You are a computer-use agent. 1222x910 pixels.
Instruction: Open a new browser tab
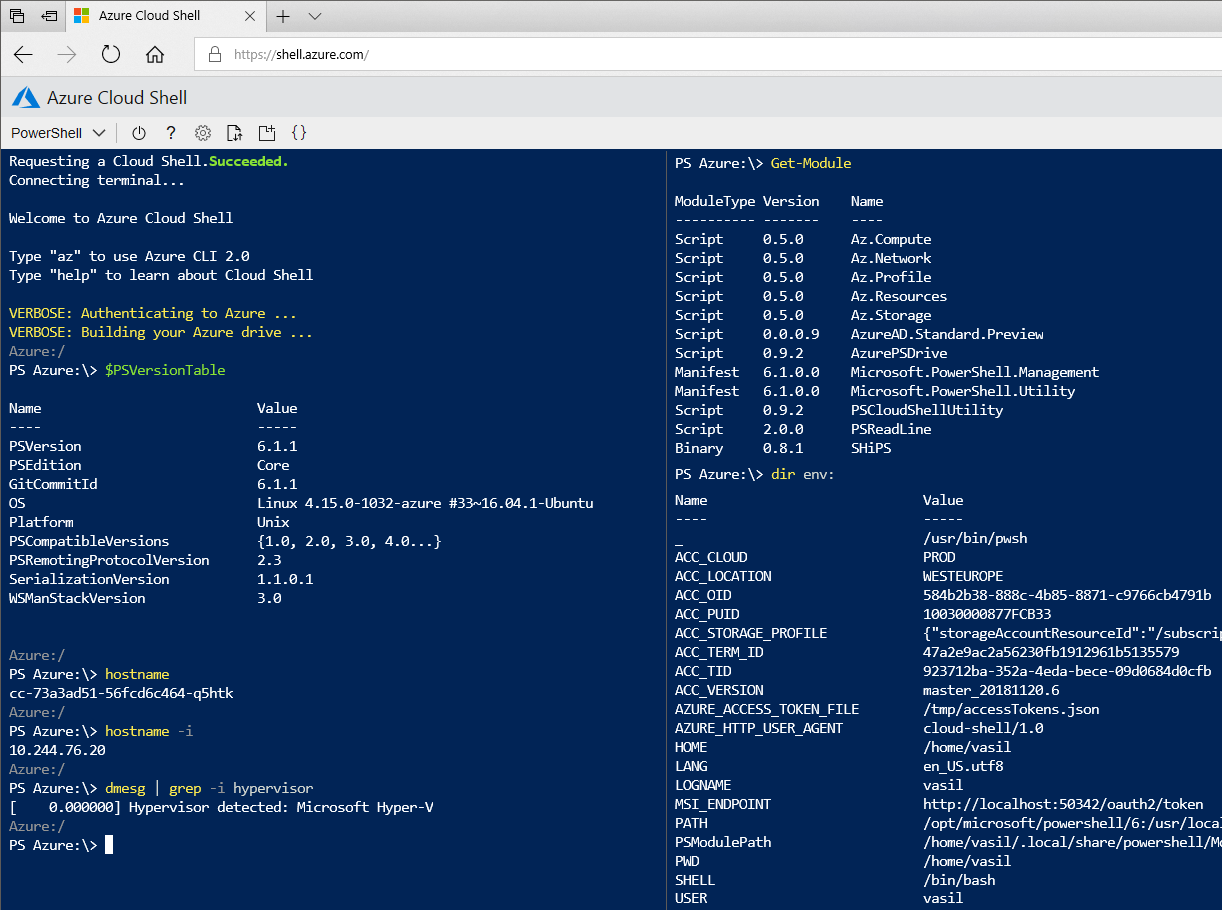(x=283, y=16)
